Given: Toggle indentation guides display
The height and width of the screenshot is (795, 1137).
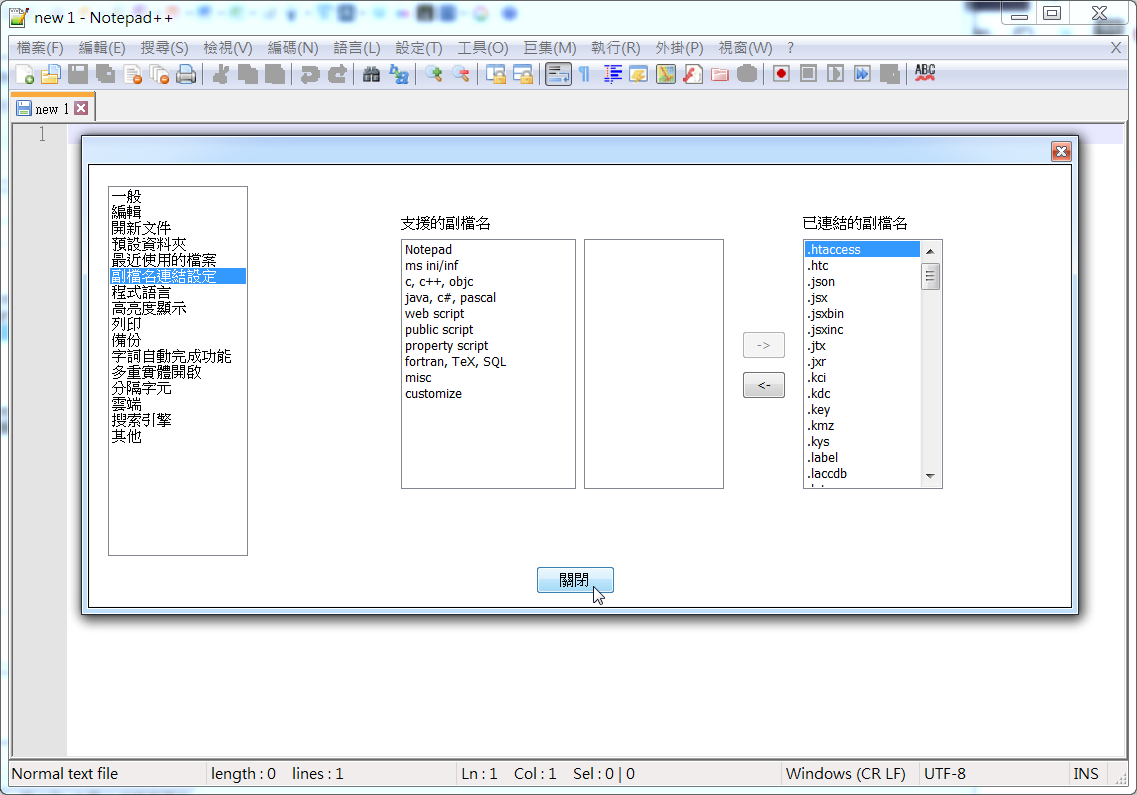Looking at the screenshot, I should [x=612, y=73].
